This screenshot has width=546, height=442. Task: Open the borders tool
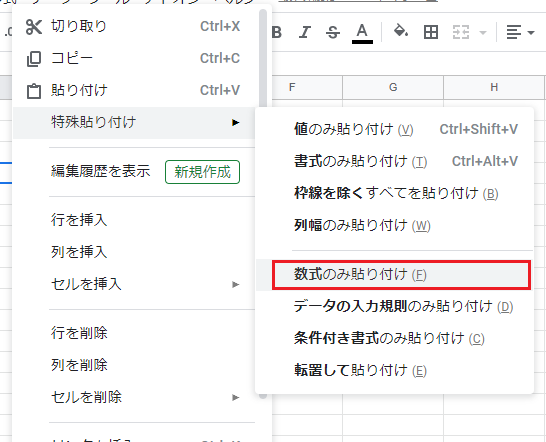coord(431,32)
